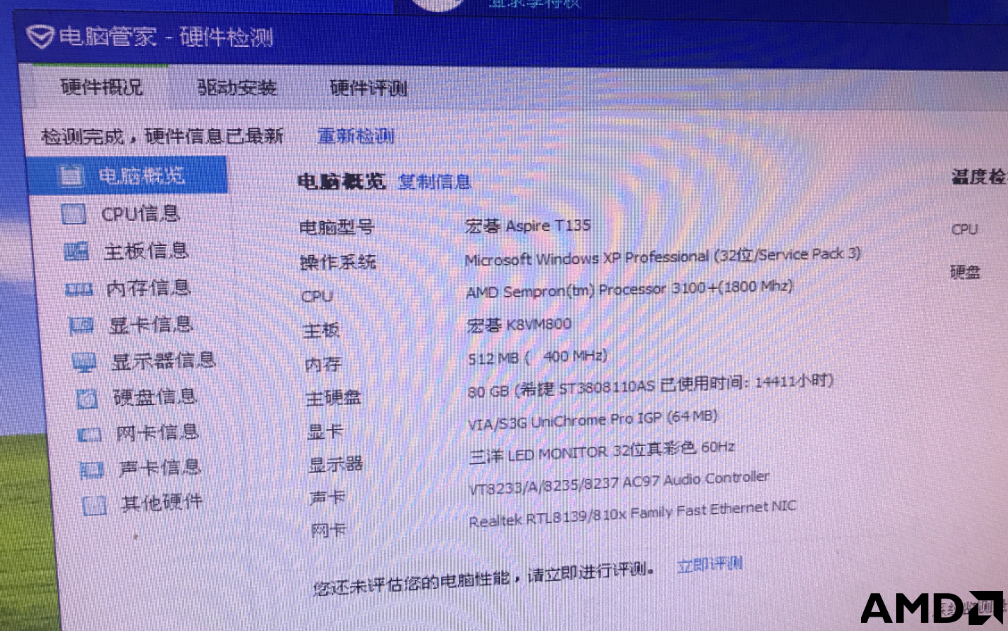Click the 电脑管家 shield logo icon
This screenshot has height=631, width=1008.
click(x=40, y=37)
